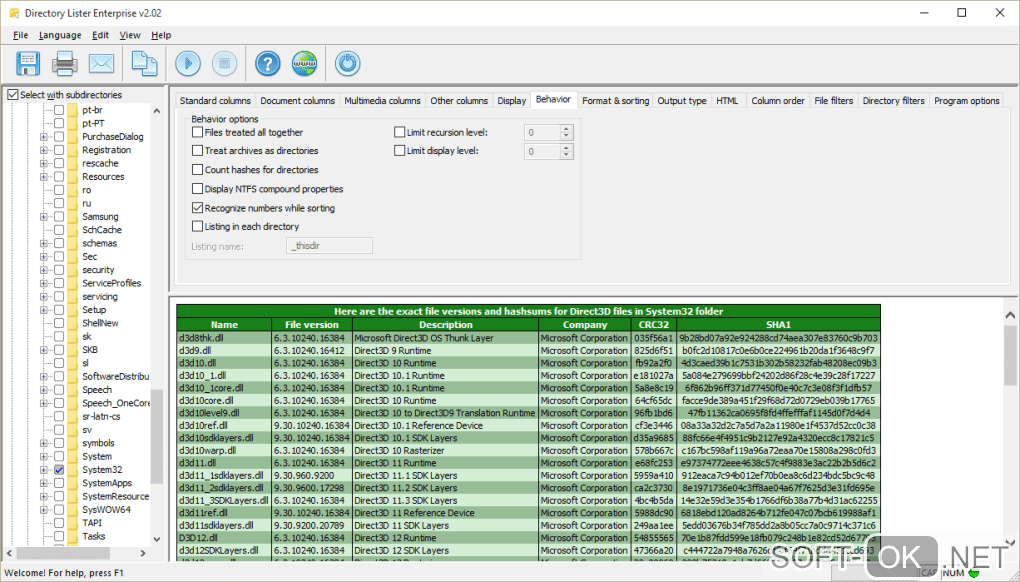Start listing generation with the play button
Screen dimensions: 1020x582
(x=187, y=63)
